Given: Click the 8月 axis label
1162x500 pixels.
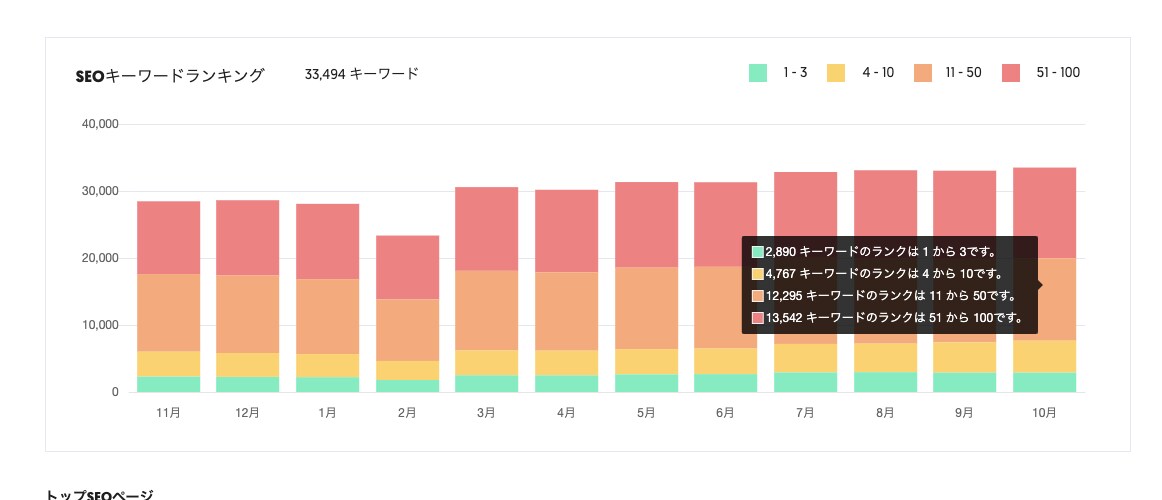Looking at the screenshot, I should point(884,413).
